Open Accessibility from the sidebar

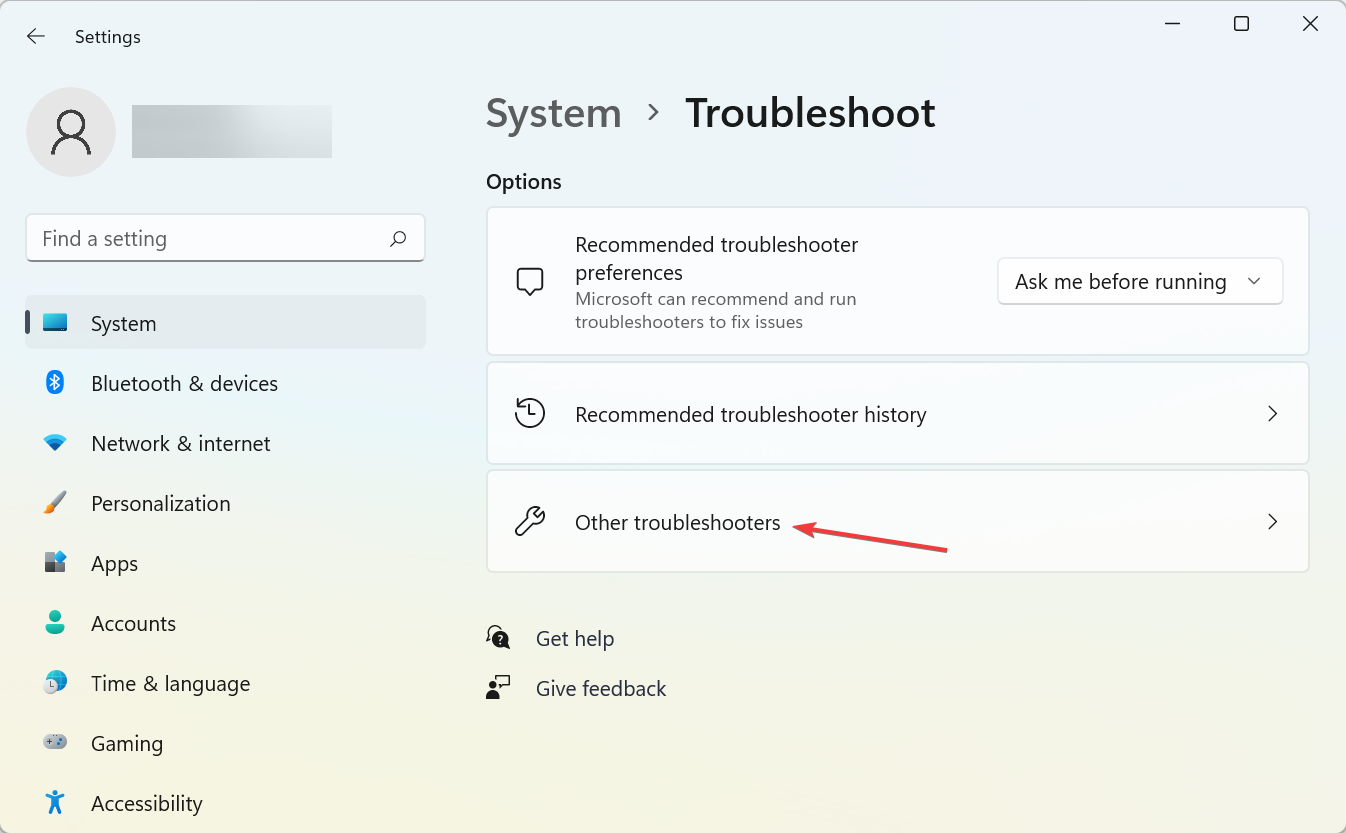pyautogui.click(x=146, y=804)
